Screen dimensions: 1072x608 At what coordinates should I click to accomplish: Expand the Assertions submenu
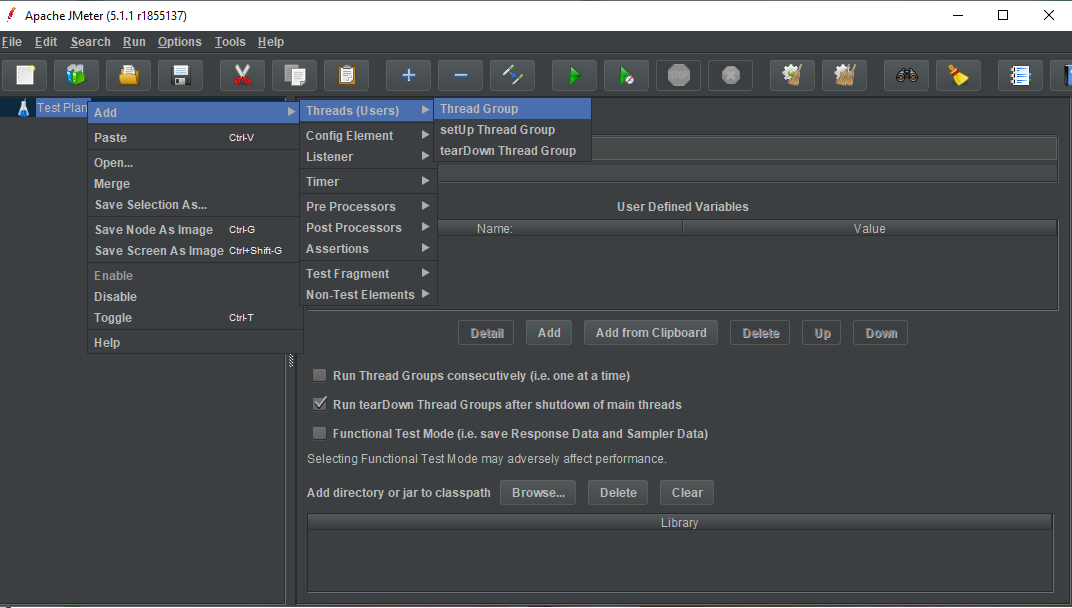click(368, 248)
